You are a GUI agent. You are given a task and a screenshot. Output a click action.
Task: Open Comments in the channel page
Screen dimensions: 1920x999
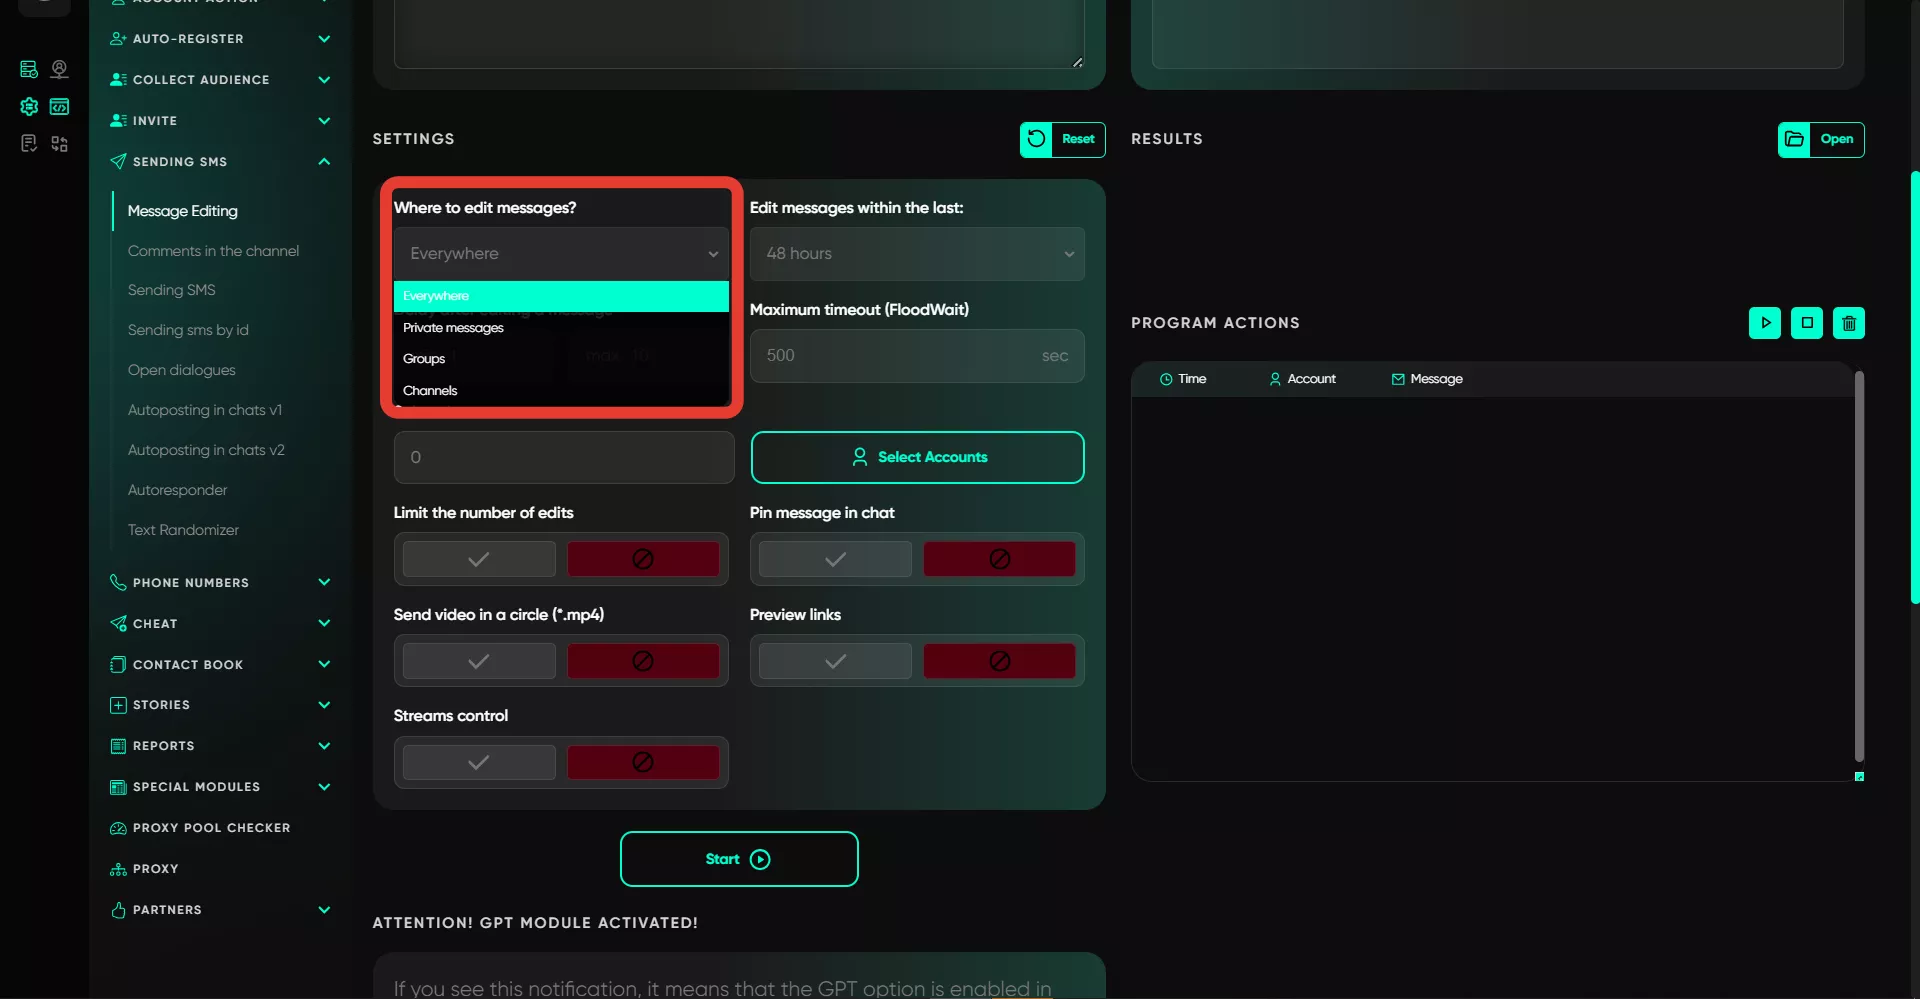tap(213, 251)
